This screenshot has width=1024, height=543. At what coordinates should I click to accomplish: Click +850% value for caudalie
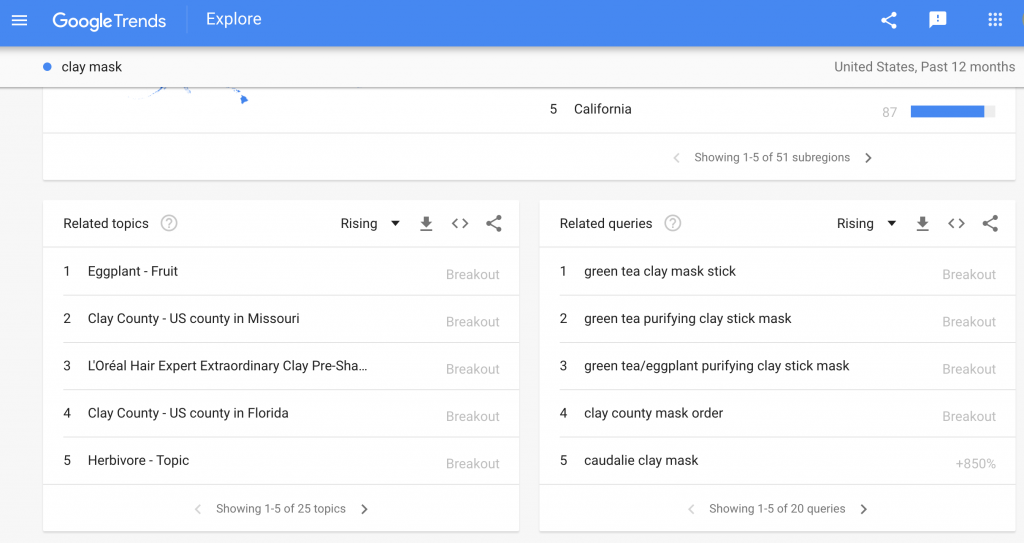coord(976,464)
